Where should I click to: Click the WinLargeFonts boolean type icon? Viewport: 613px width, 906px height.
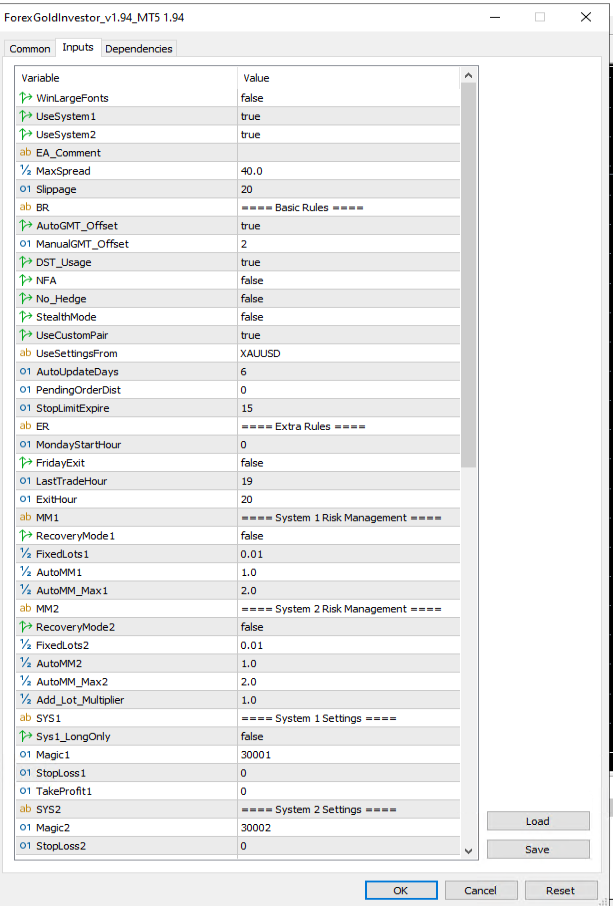[x=25, y=98]
